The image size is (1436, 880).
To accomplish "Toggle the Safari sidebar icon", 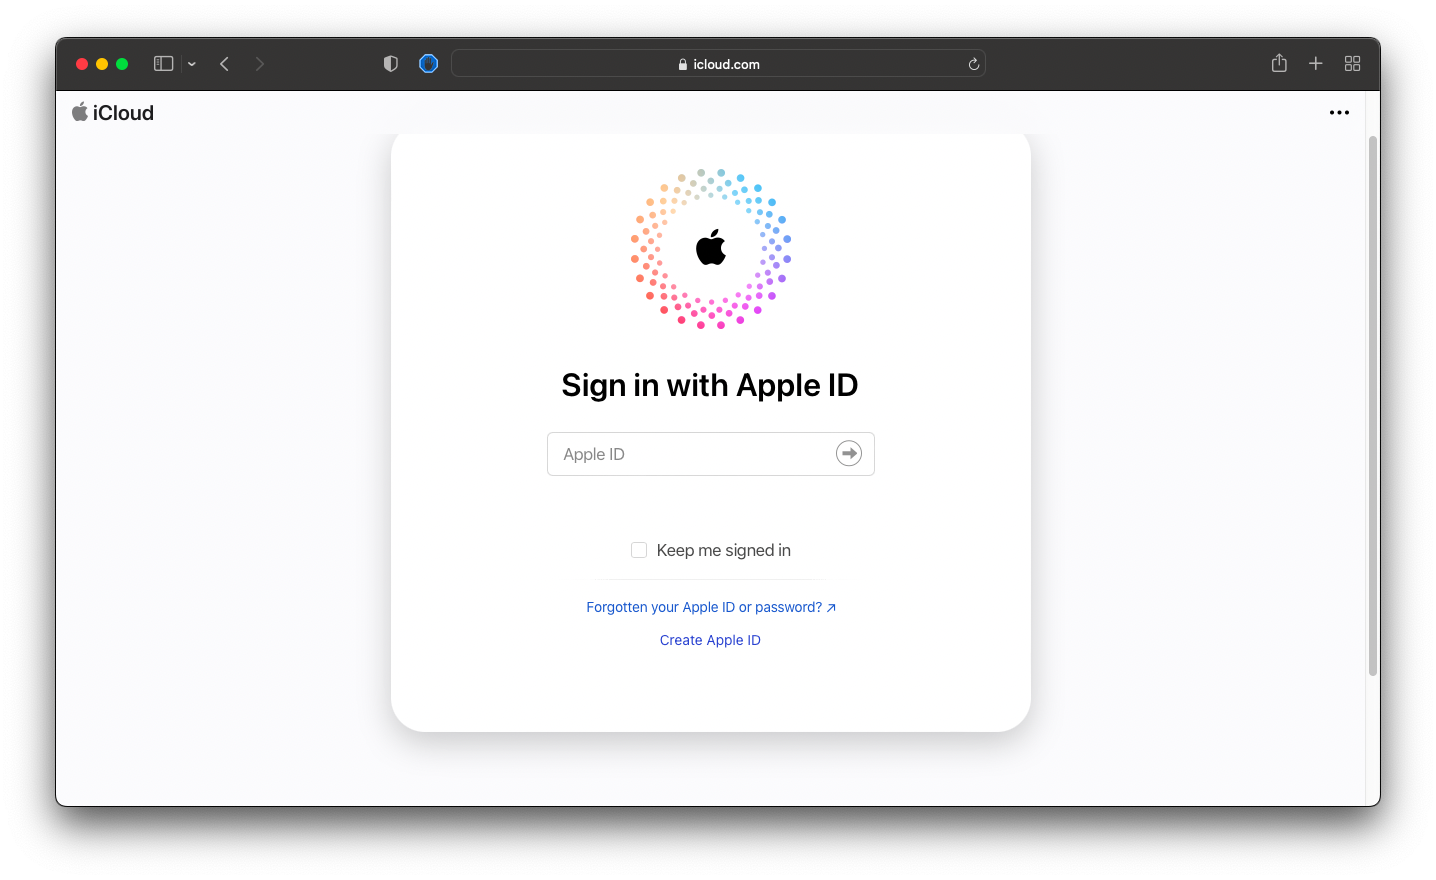I will (162, 63).
